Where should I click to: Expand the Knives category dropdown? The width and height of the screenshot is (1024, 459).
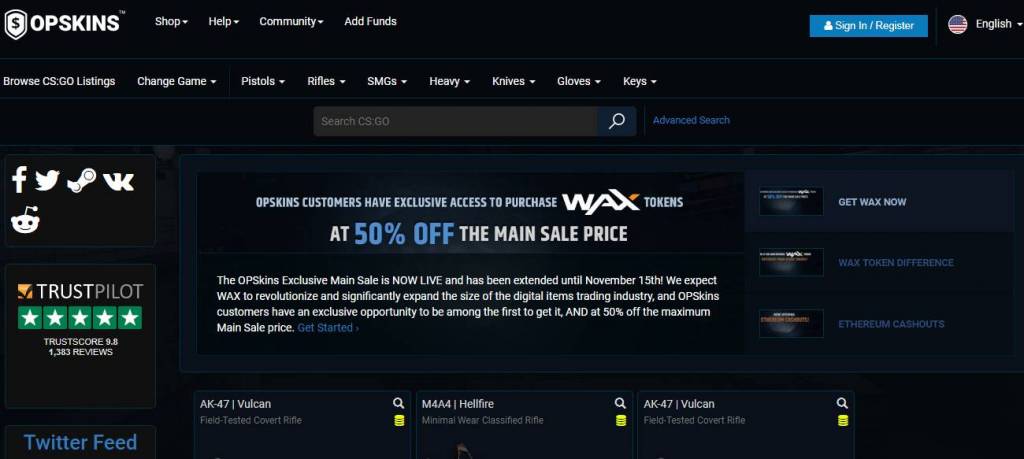point(513,82)
